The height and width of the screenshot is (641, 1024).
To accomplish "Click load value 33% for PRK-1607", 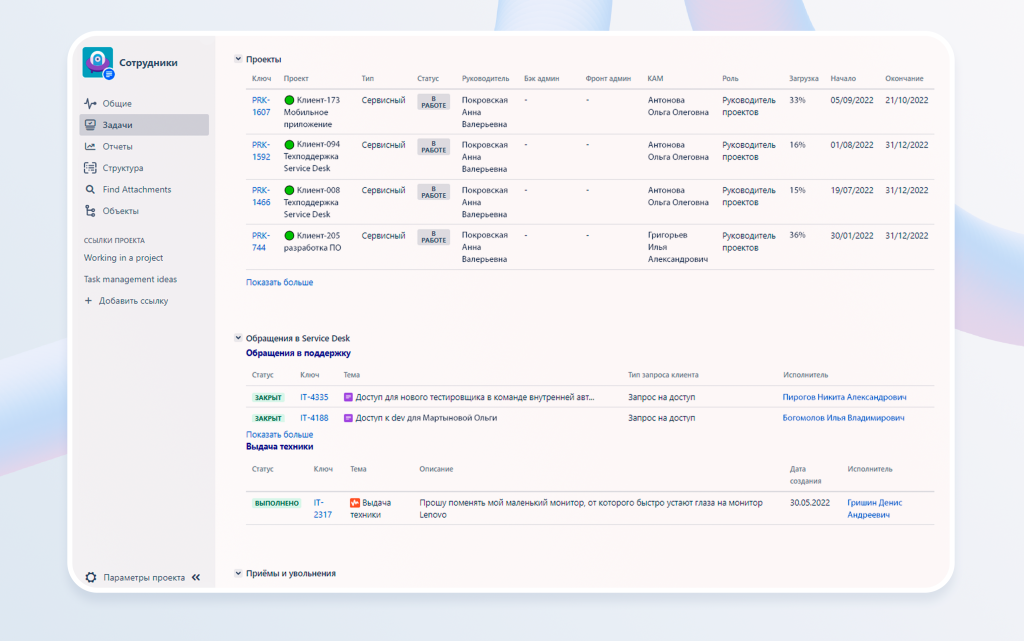I will click(x=797, y=101).
